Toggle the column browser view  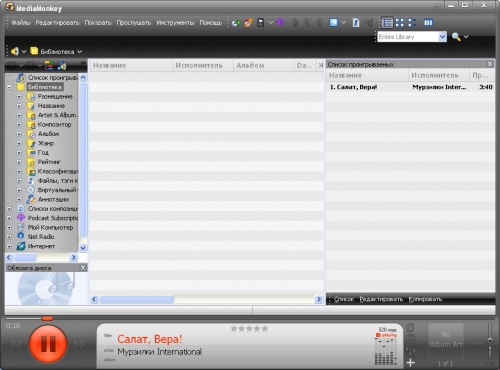(x=428, y=23)
